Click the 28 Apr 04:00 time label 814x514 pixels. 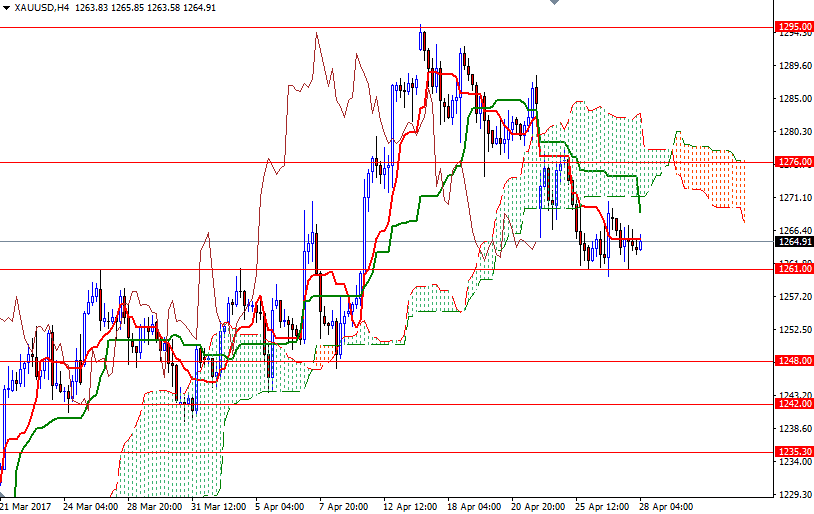point(667,506)
